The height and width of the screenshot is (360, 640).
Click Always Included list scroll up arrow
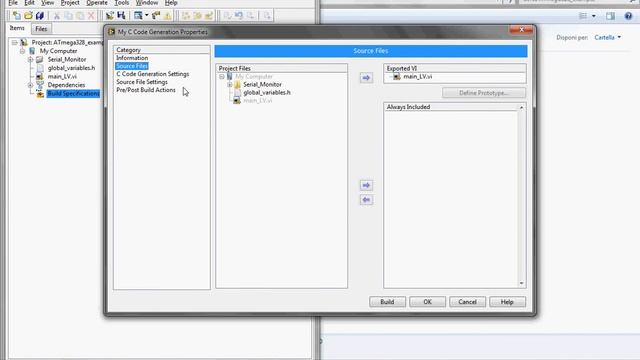pos(521,108)
